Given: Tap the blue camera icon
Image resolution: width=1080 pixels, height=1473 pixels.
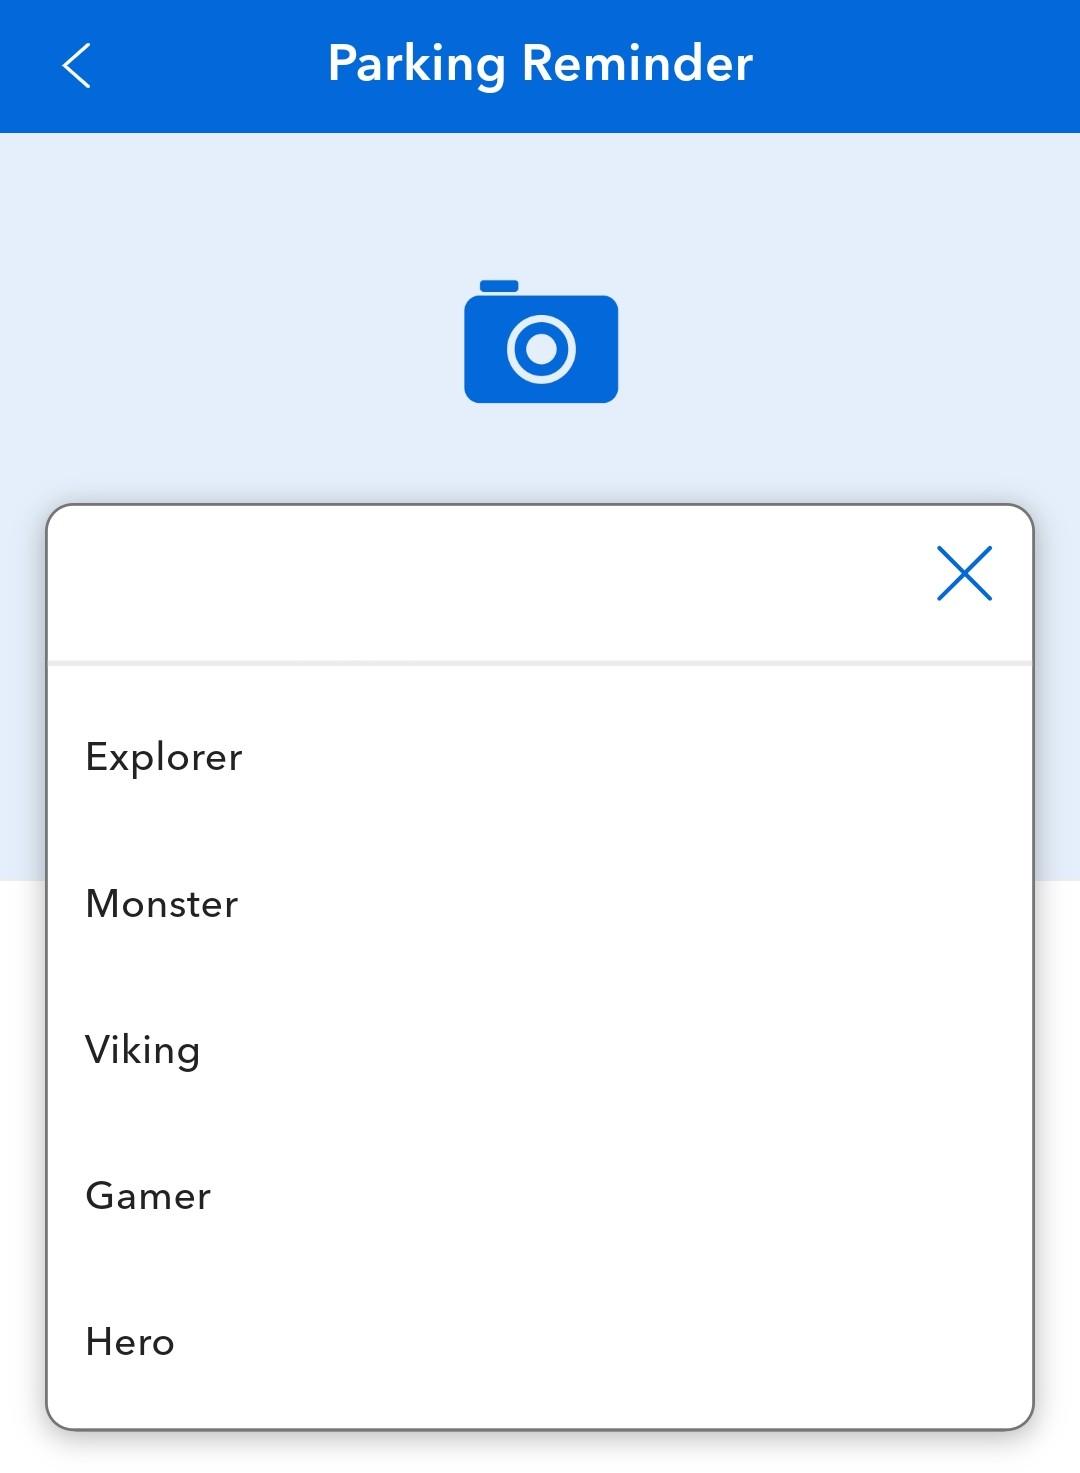Looking at the screenshot, I should tap(541, 342).
